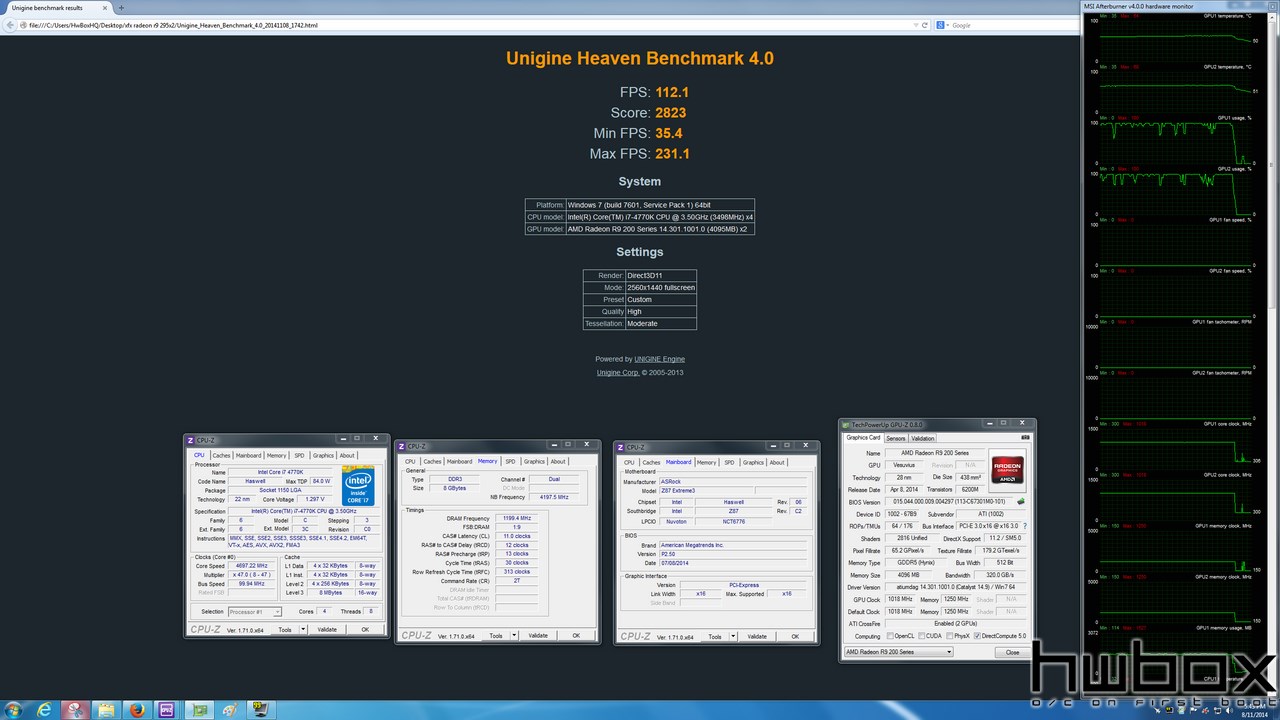Open the Validation tab in GPU-Z
Screen dimensions: 1280x720
click(x=923, y=438)
